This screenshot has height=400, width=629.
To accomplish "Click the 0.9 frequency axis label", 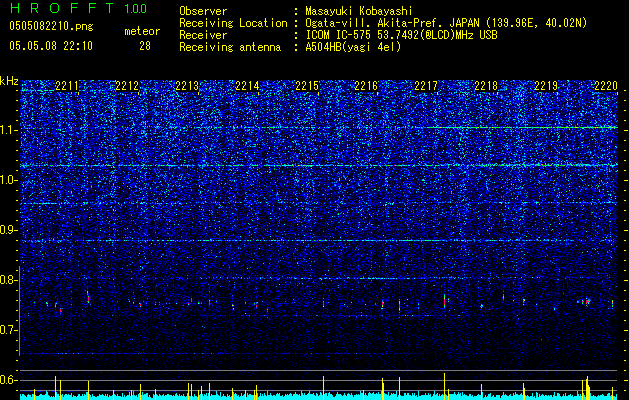I will coord(8,230).
